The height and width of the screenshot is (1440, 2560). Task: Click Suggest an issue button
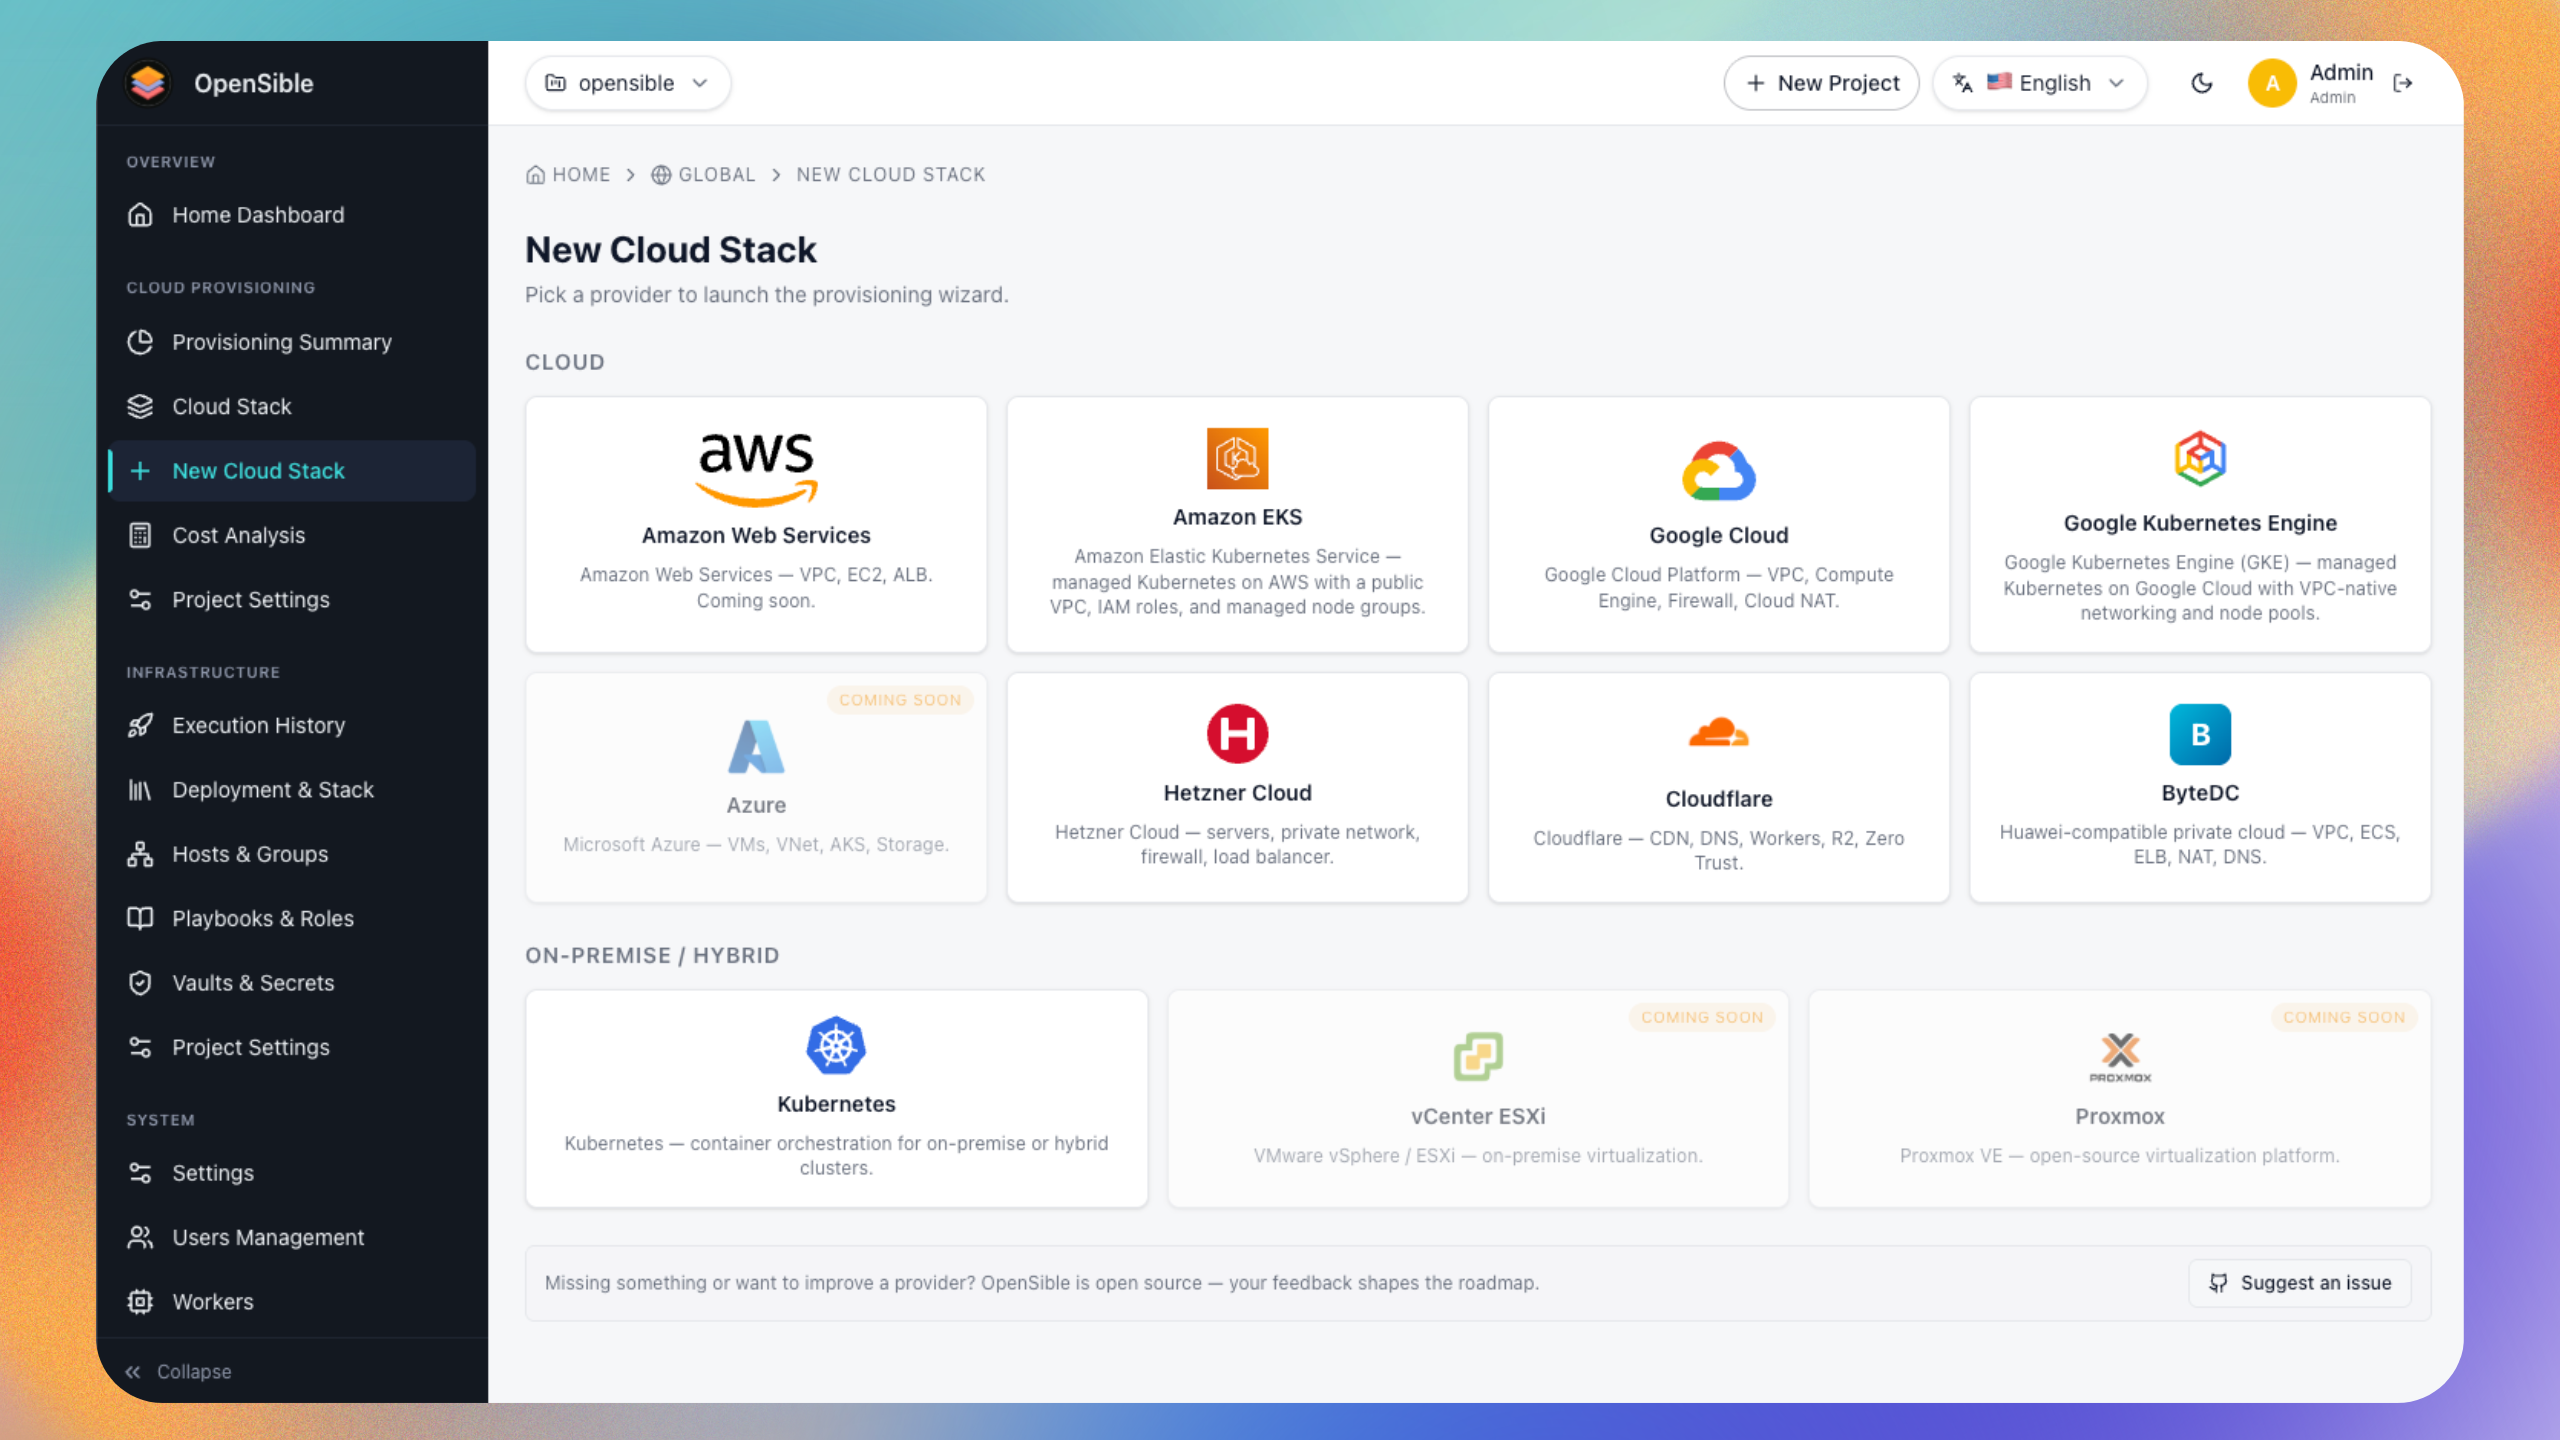(2299, 1283)
